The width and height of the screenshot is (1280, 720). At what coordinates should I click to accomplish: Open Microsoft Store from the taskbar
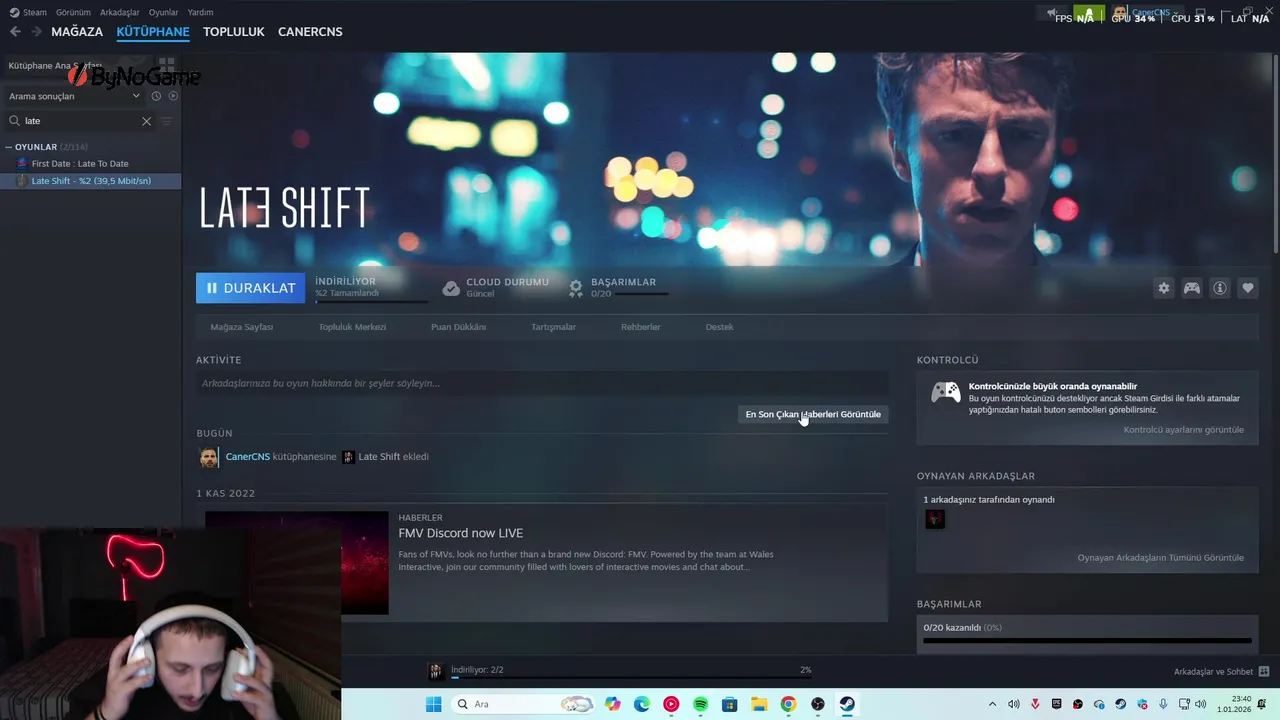[730, 704]
